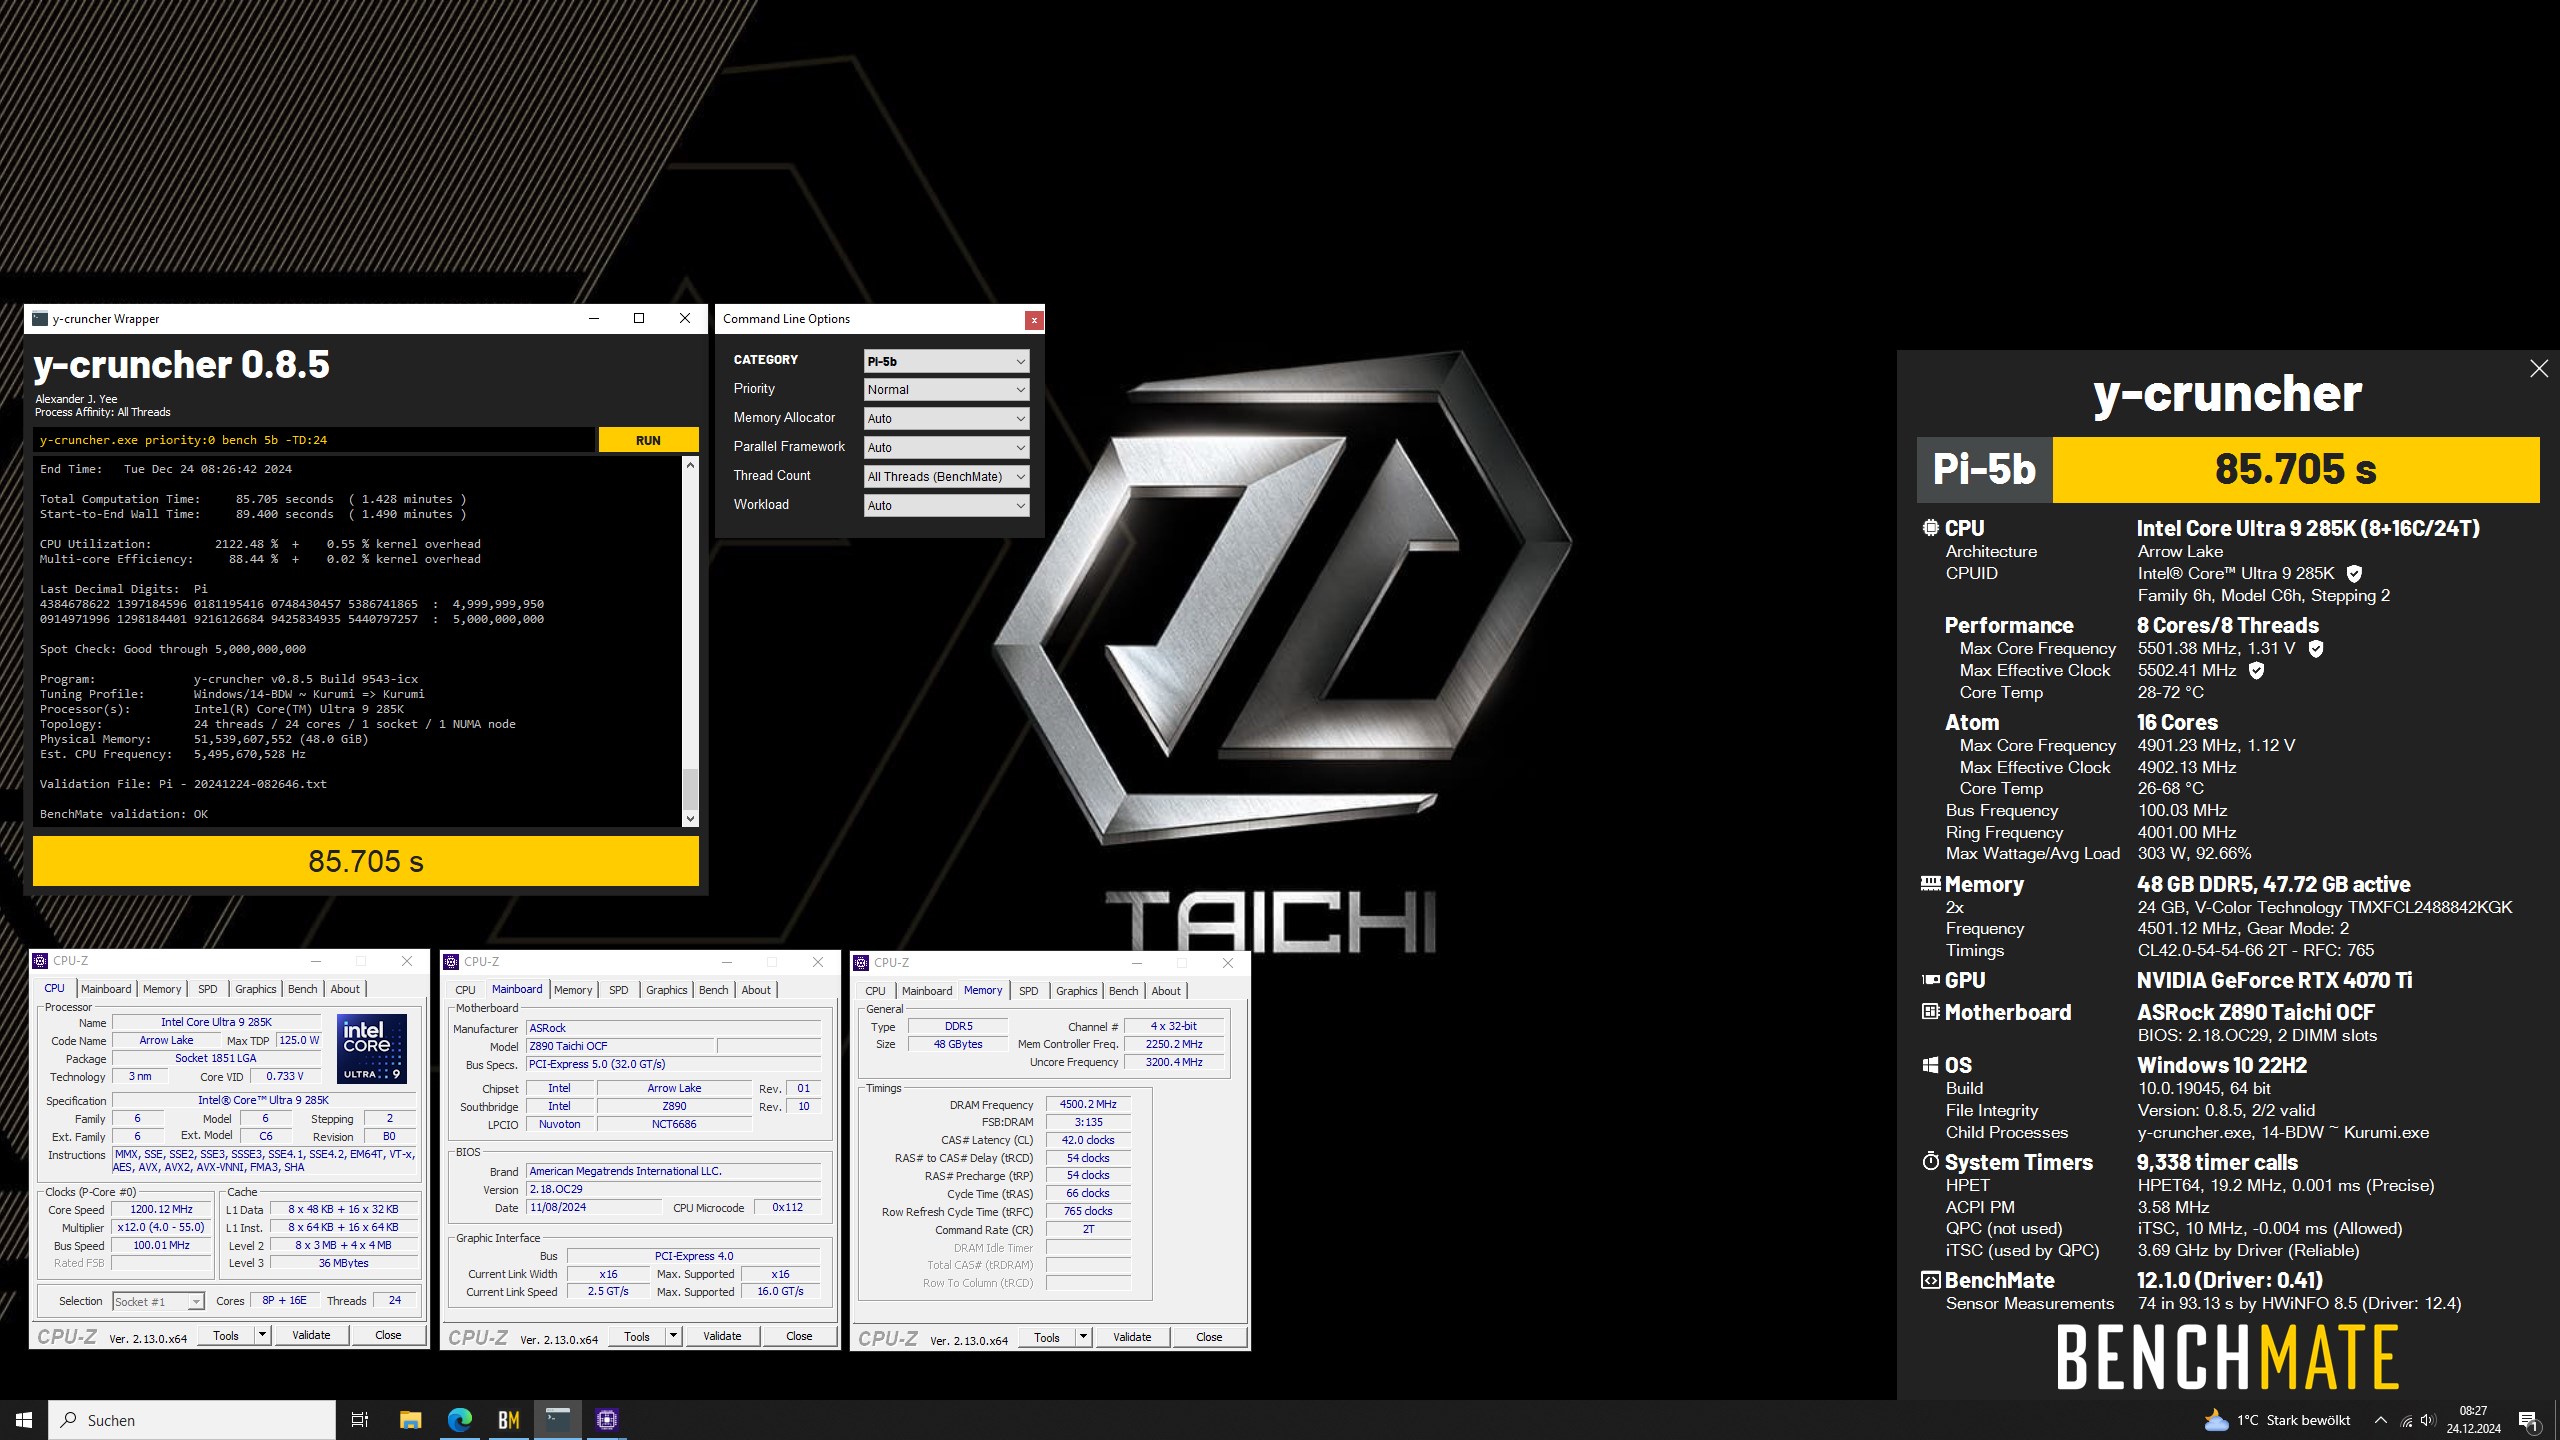
Task: Open the notification center icon
Action: pyautogui.click(x=2528, y=1421)
